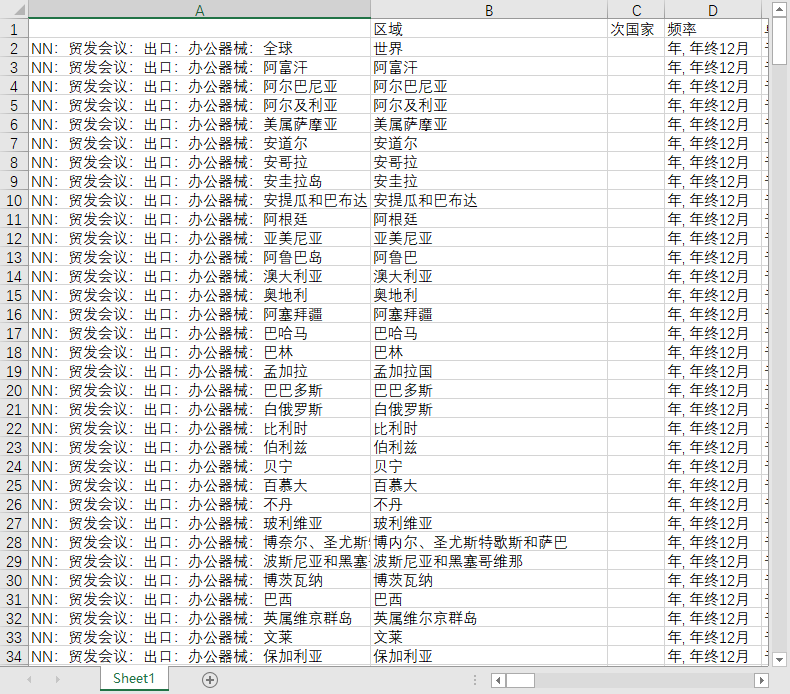Click vertical scrollbar down arrow
This screenshot has width=790, height=694.
(779, 659)
